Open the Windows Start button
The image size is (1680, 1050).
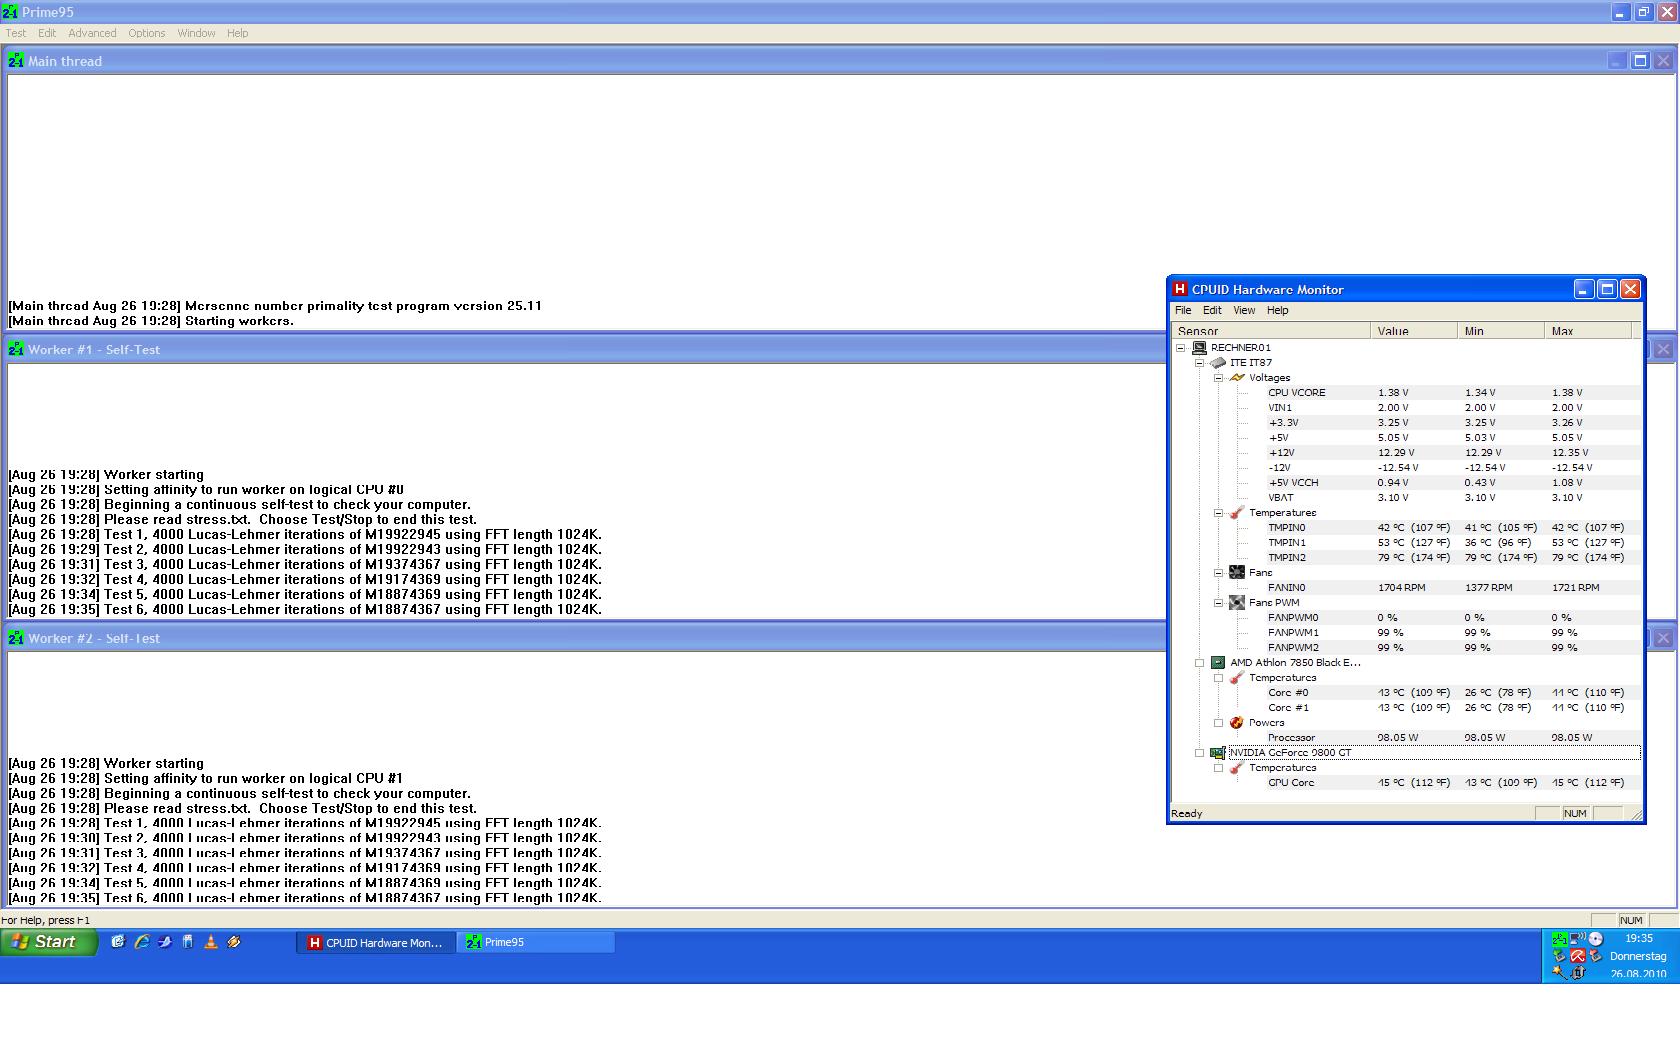(48, 942)
